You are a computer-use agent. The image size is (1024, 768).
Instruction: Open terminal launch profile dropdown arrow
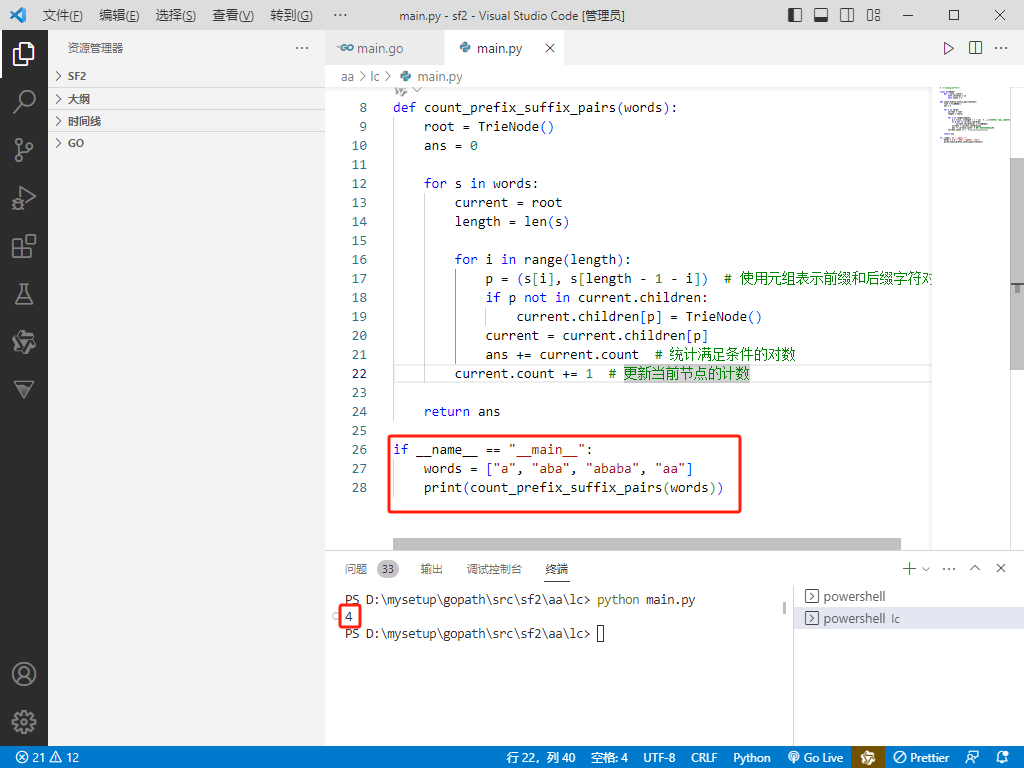pos(926,569)
